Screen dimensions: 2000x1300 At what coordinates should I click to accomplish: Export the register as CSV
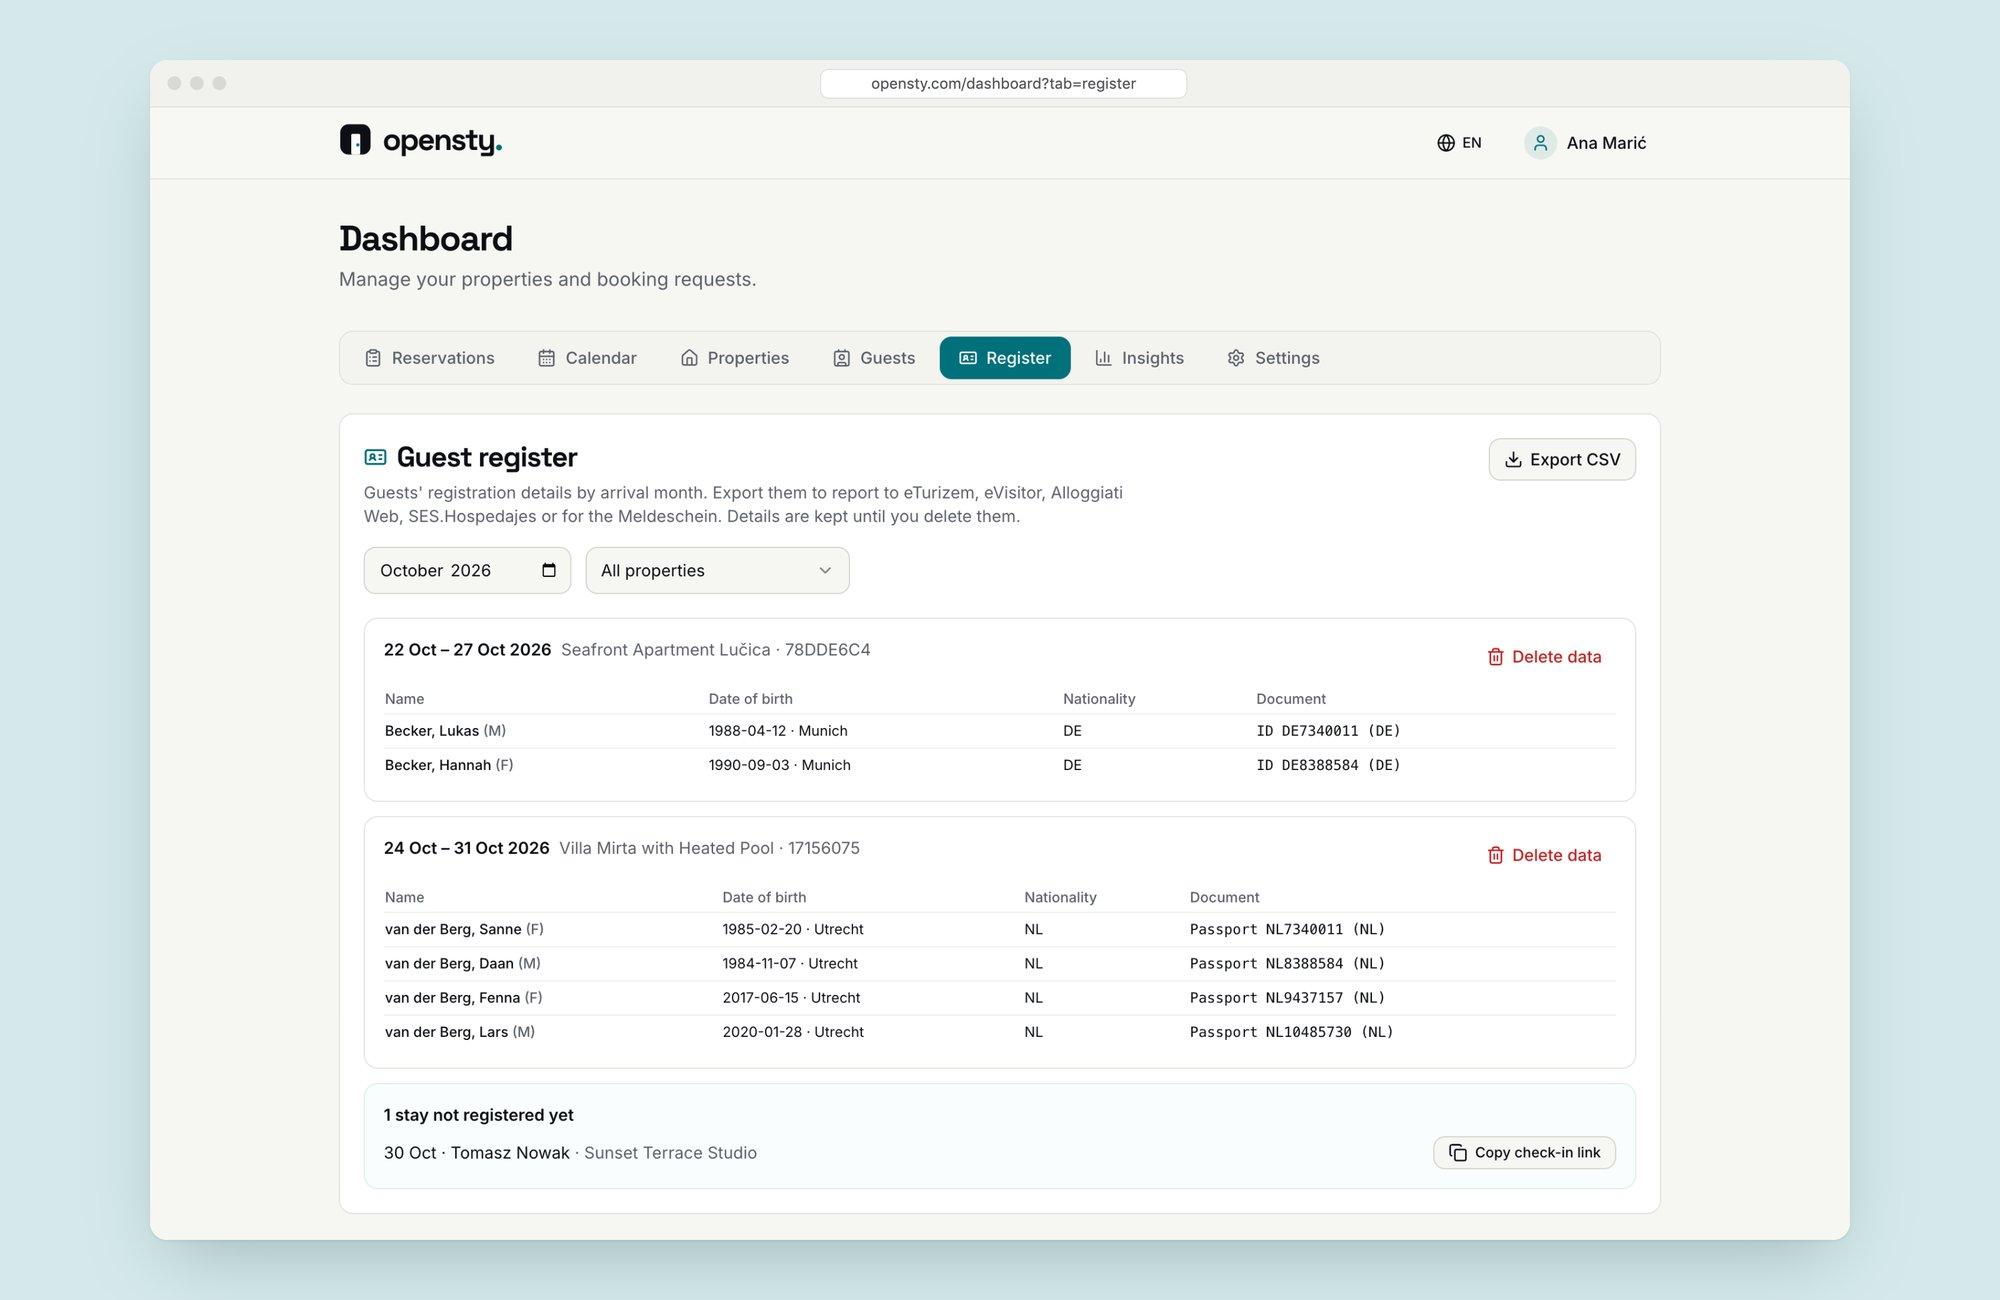click(x=1562, y=459)
